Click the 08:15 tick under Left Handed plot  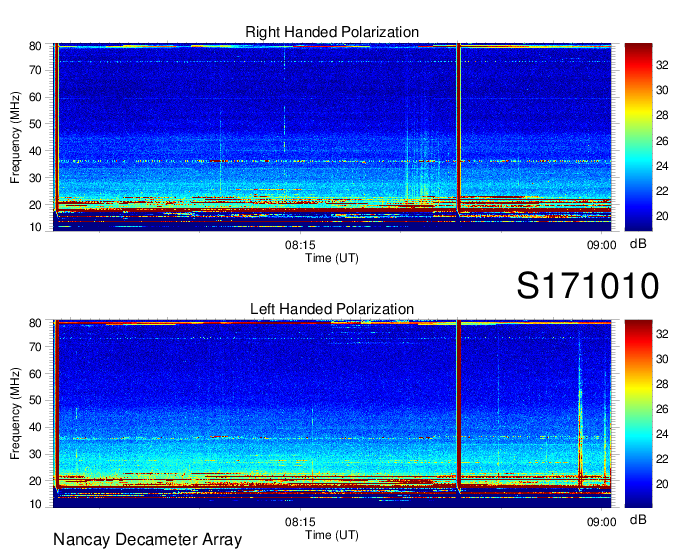[x=300, y=522]
